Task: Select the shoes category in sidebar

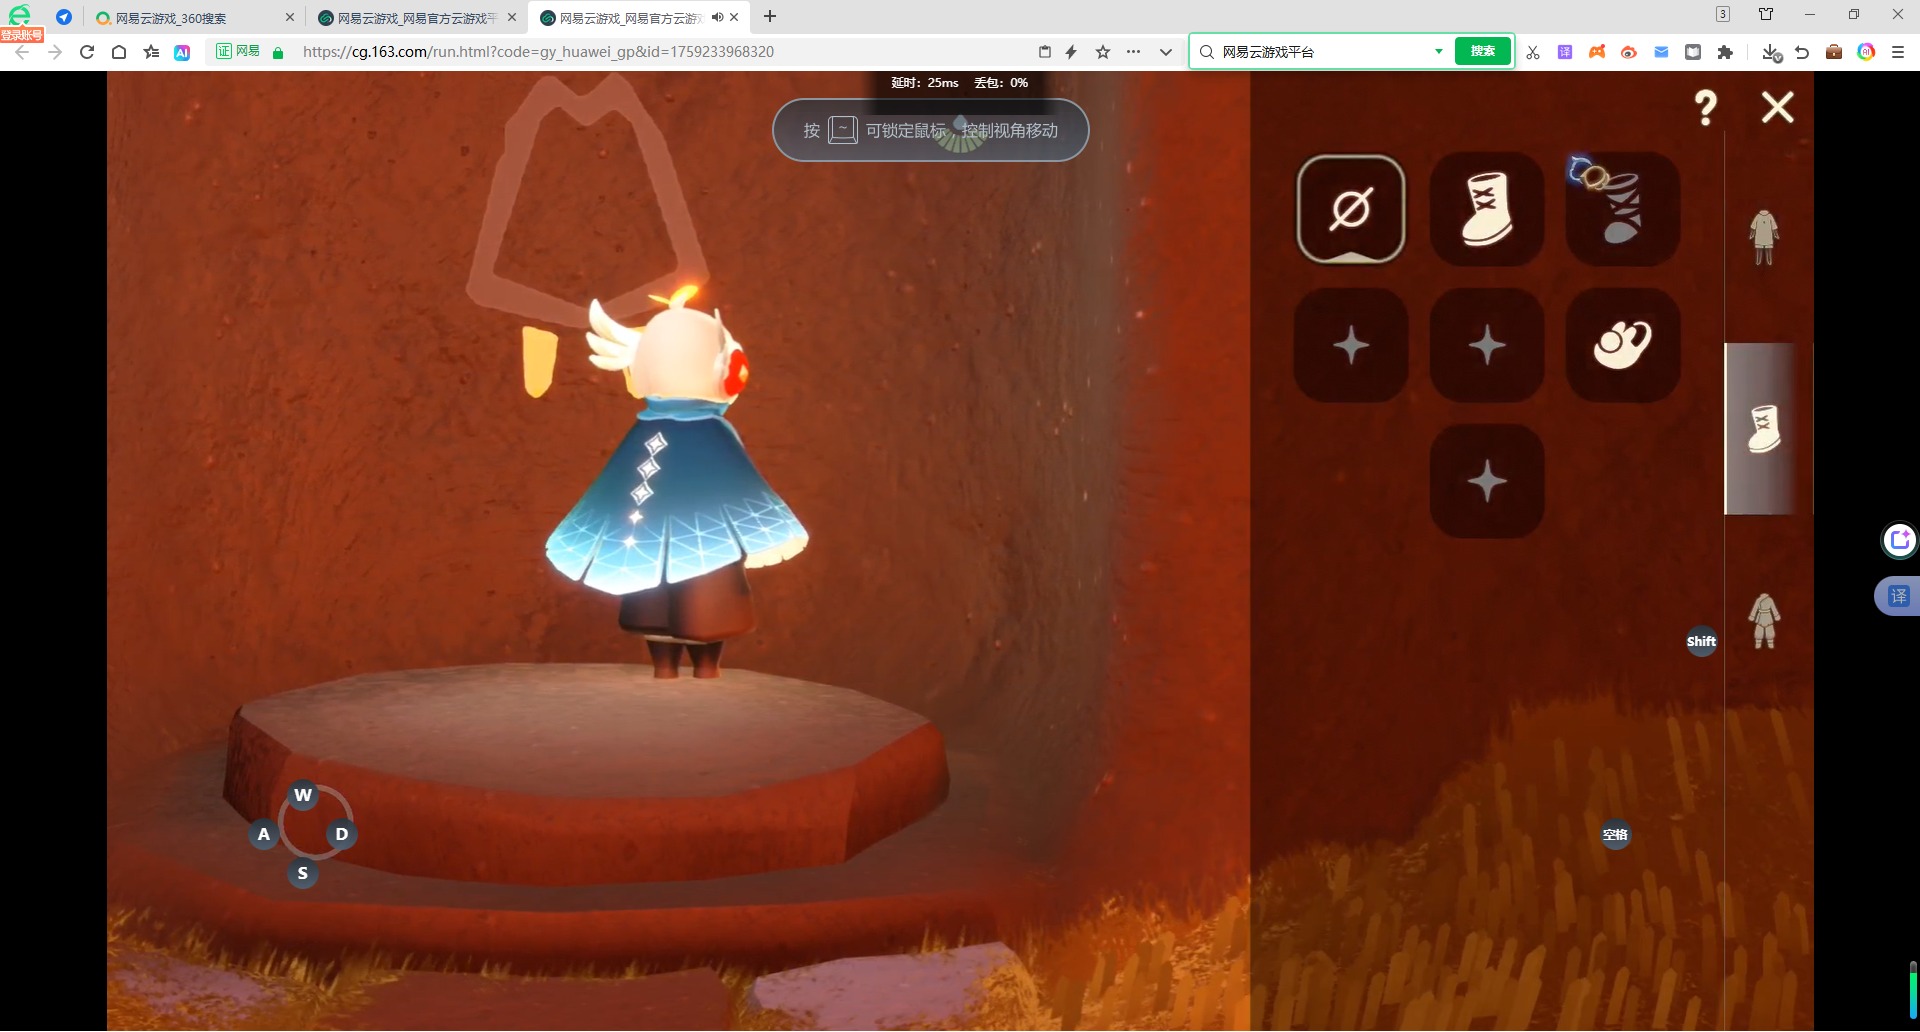Action: (1765, 429)
